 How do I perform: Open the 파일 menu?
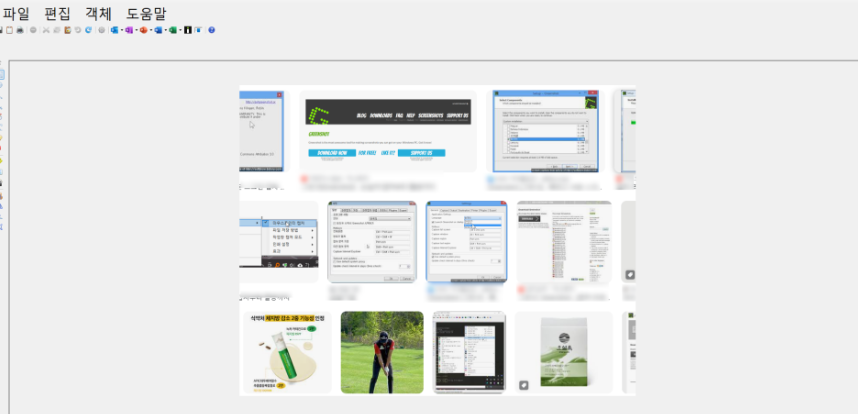click(x=15, y=14)
